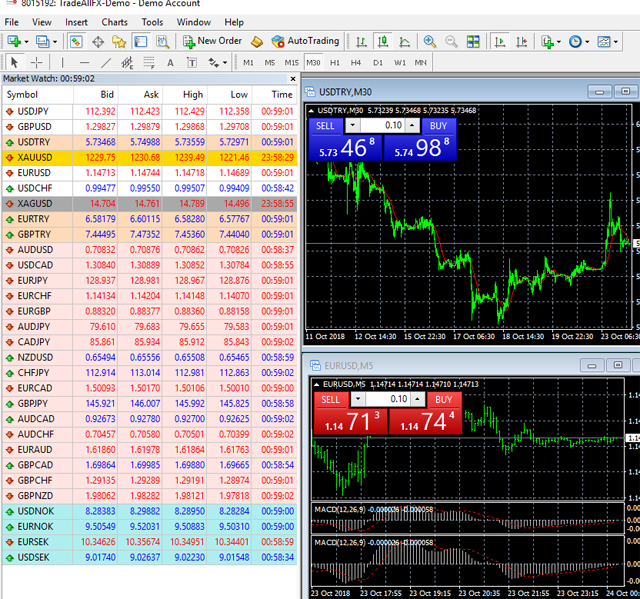Screen dimensions: 640x599
Task: Switch chart to bar chart style
Action: pyautogui.click(x=361, y=42)
